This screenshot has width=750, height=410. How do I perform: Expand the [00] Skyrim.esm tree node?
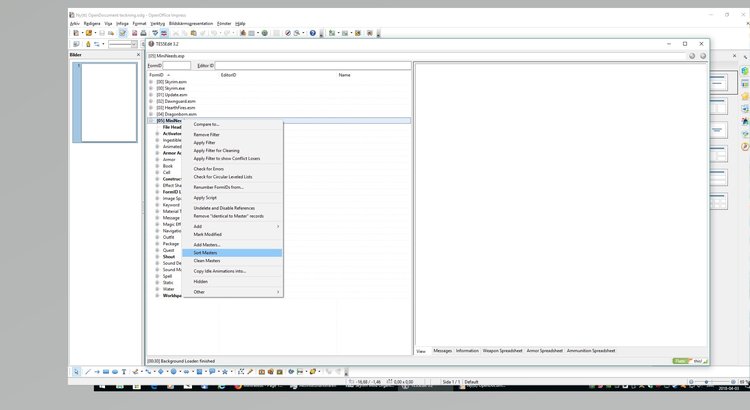(x=151, y=82)
